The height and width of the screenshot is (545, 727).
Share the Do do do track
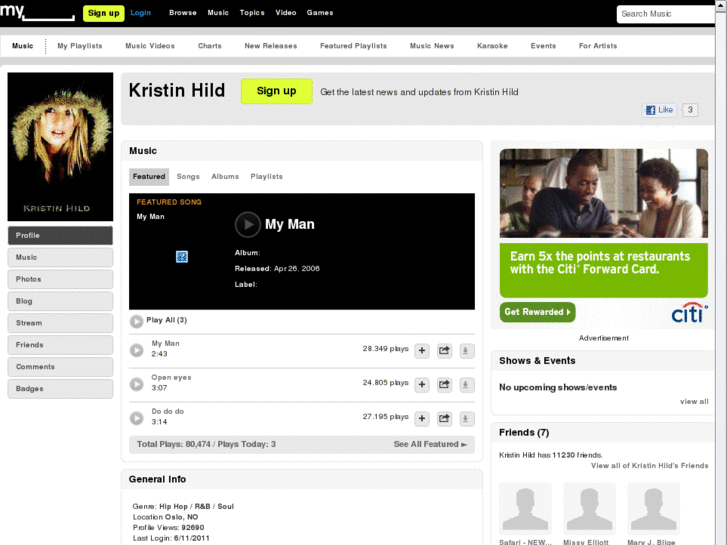[444, 418]
